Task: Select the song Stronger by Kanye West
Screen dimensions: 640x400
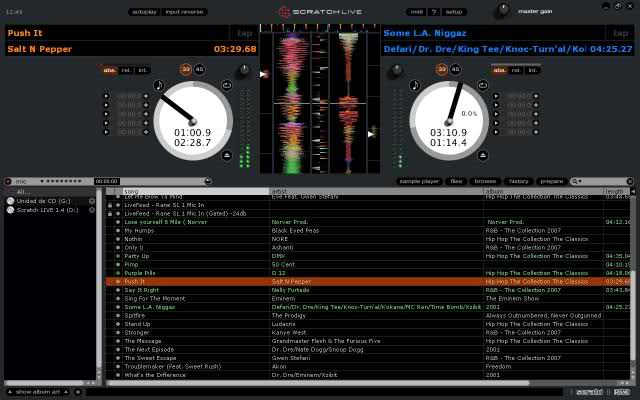Action: click(x=367, y=333)
